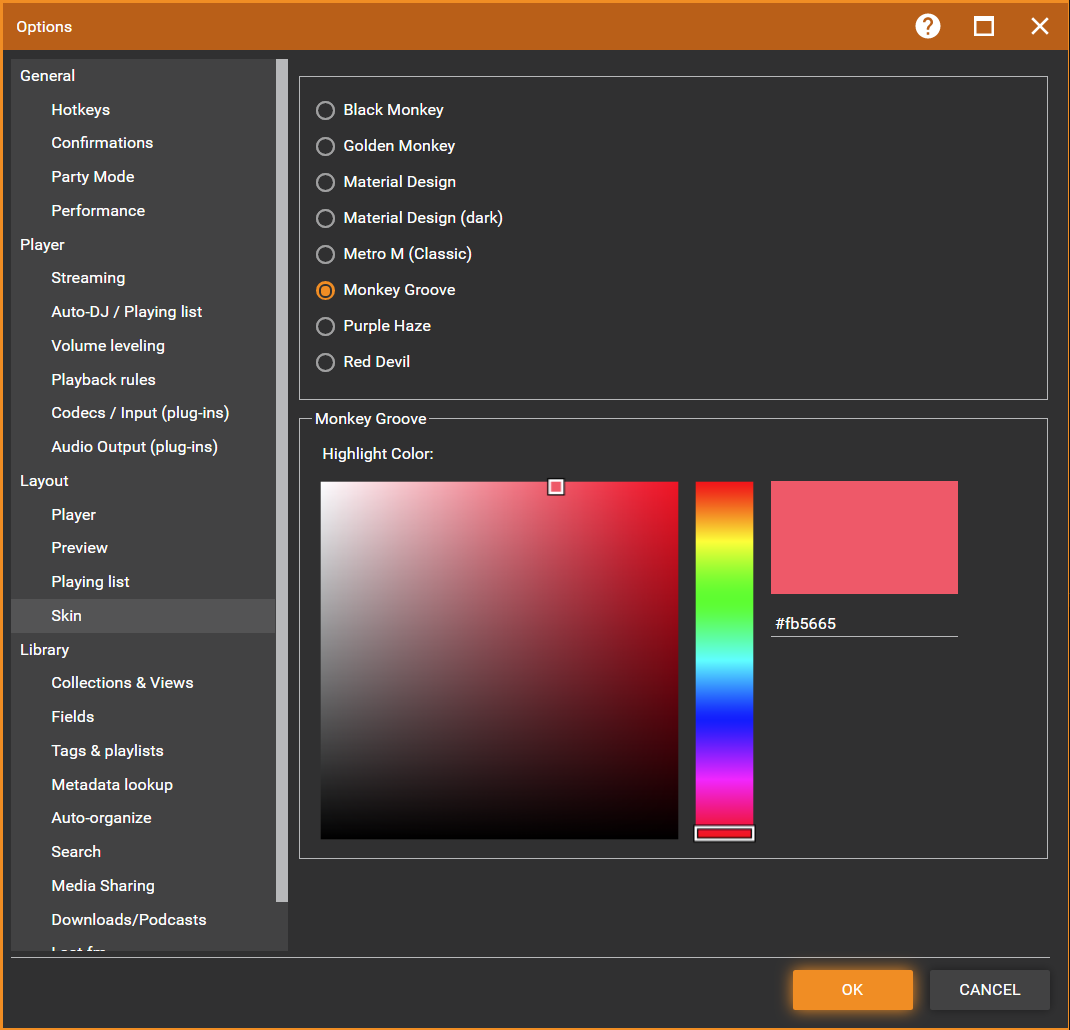Open Collections & Views in Library
Screen dimensions: 1070x1030
click(122, 683)
